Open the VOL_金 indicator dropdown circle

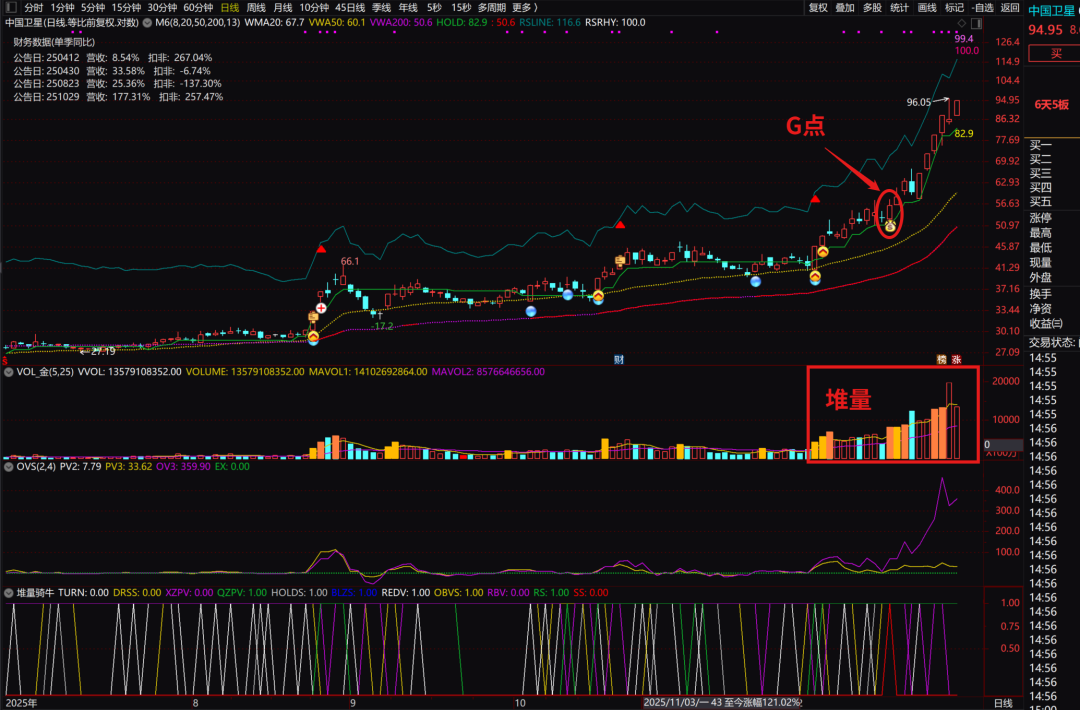tap(9, 372)
